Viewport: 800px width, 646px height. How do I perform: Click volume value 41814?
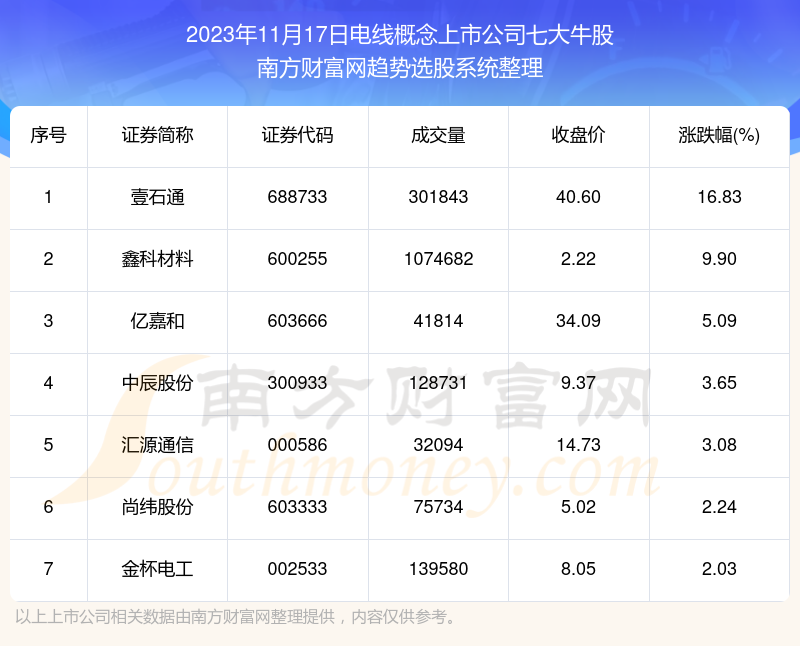438,321
